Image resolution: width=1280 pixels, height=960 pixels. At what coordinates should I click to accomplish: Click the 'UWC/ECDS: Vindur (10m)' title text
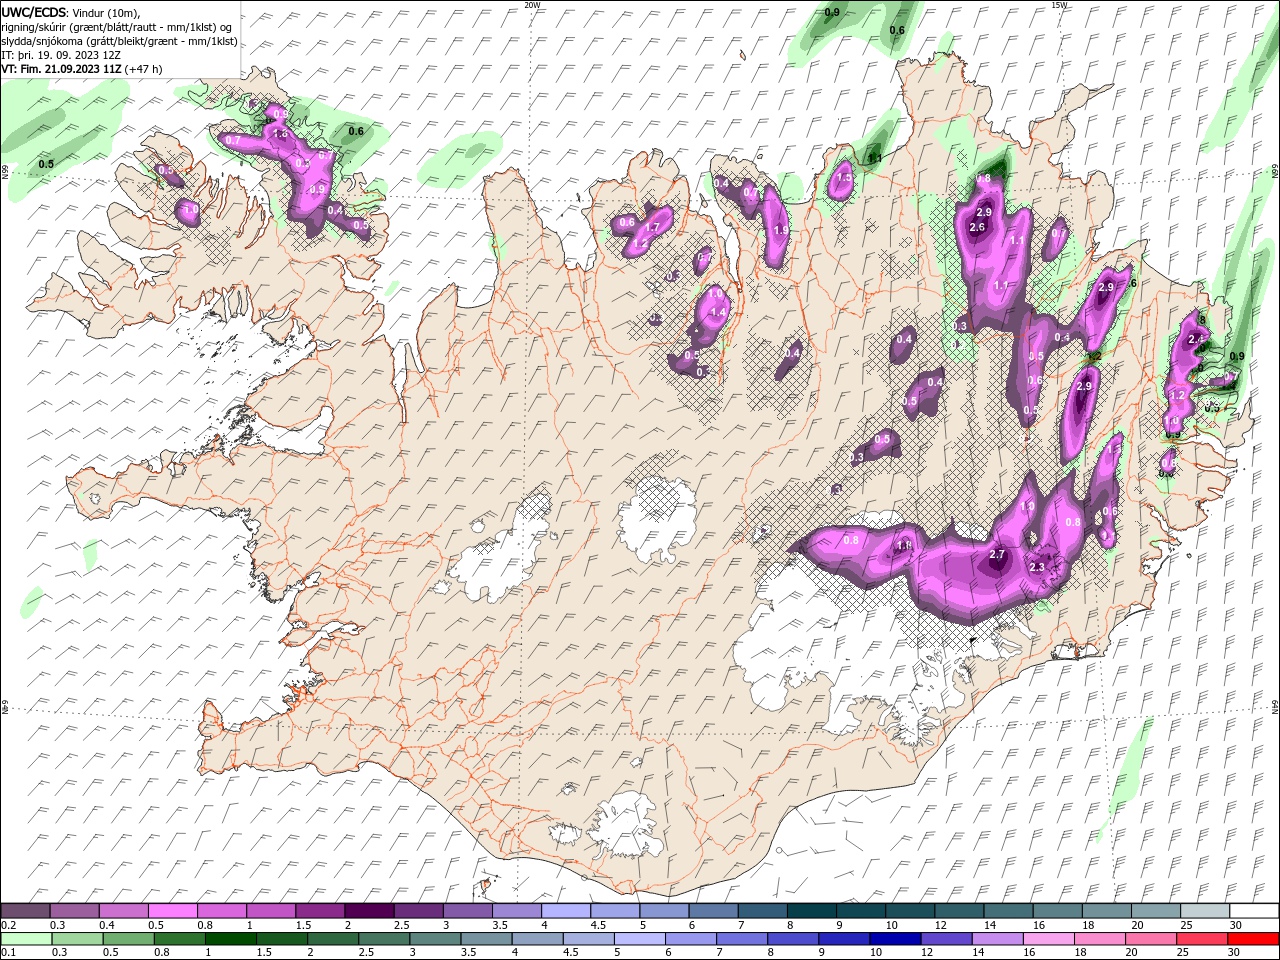click(x=72, y=12)
